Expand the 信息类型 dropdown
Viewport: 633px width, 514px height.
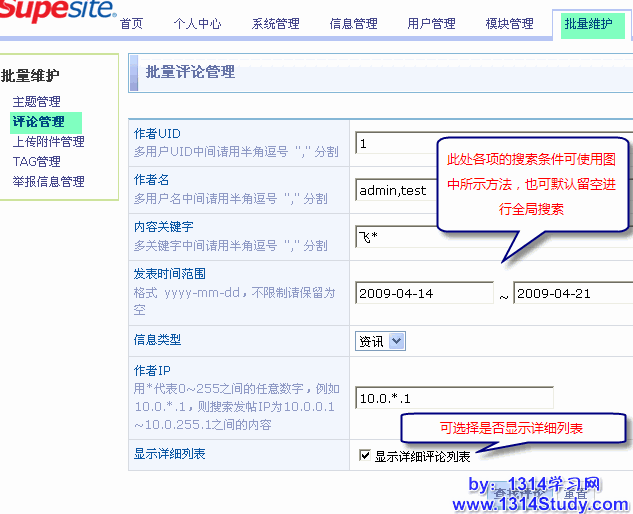click(380, 342)
